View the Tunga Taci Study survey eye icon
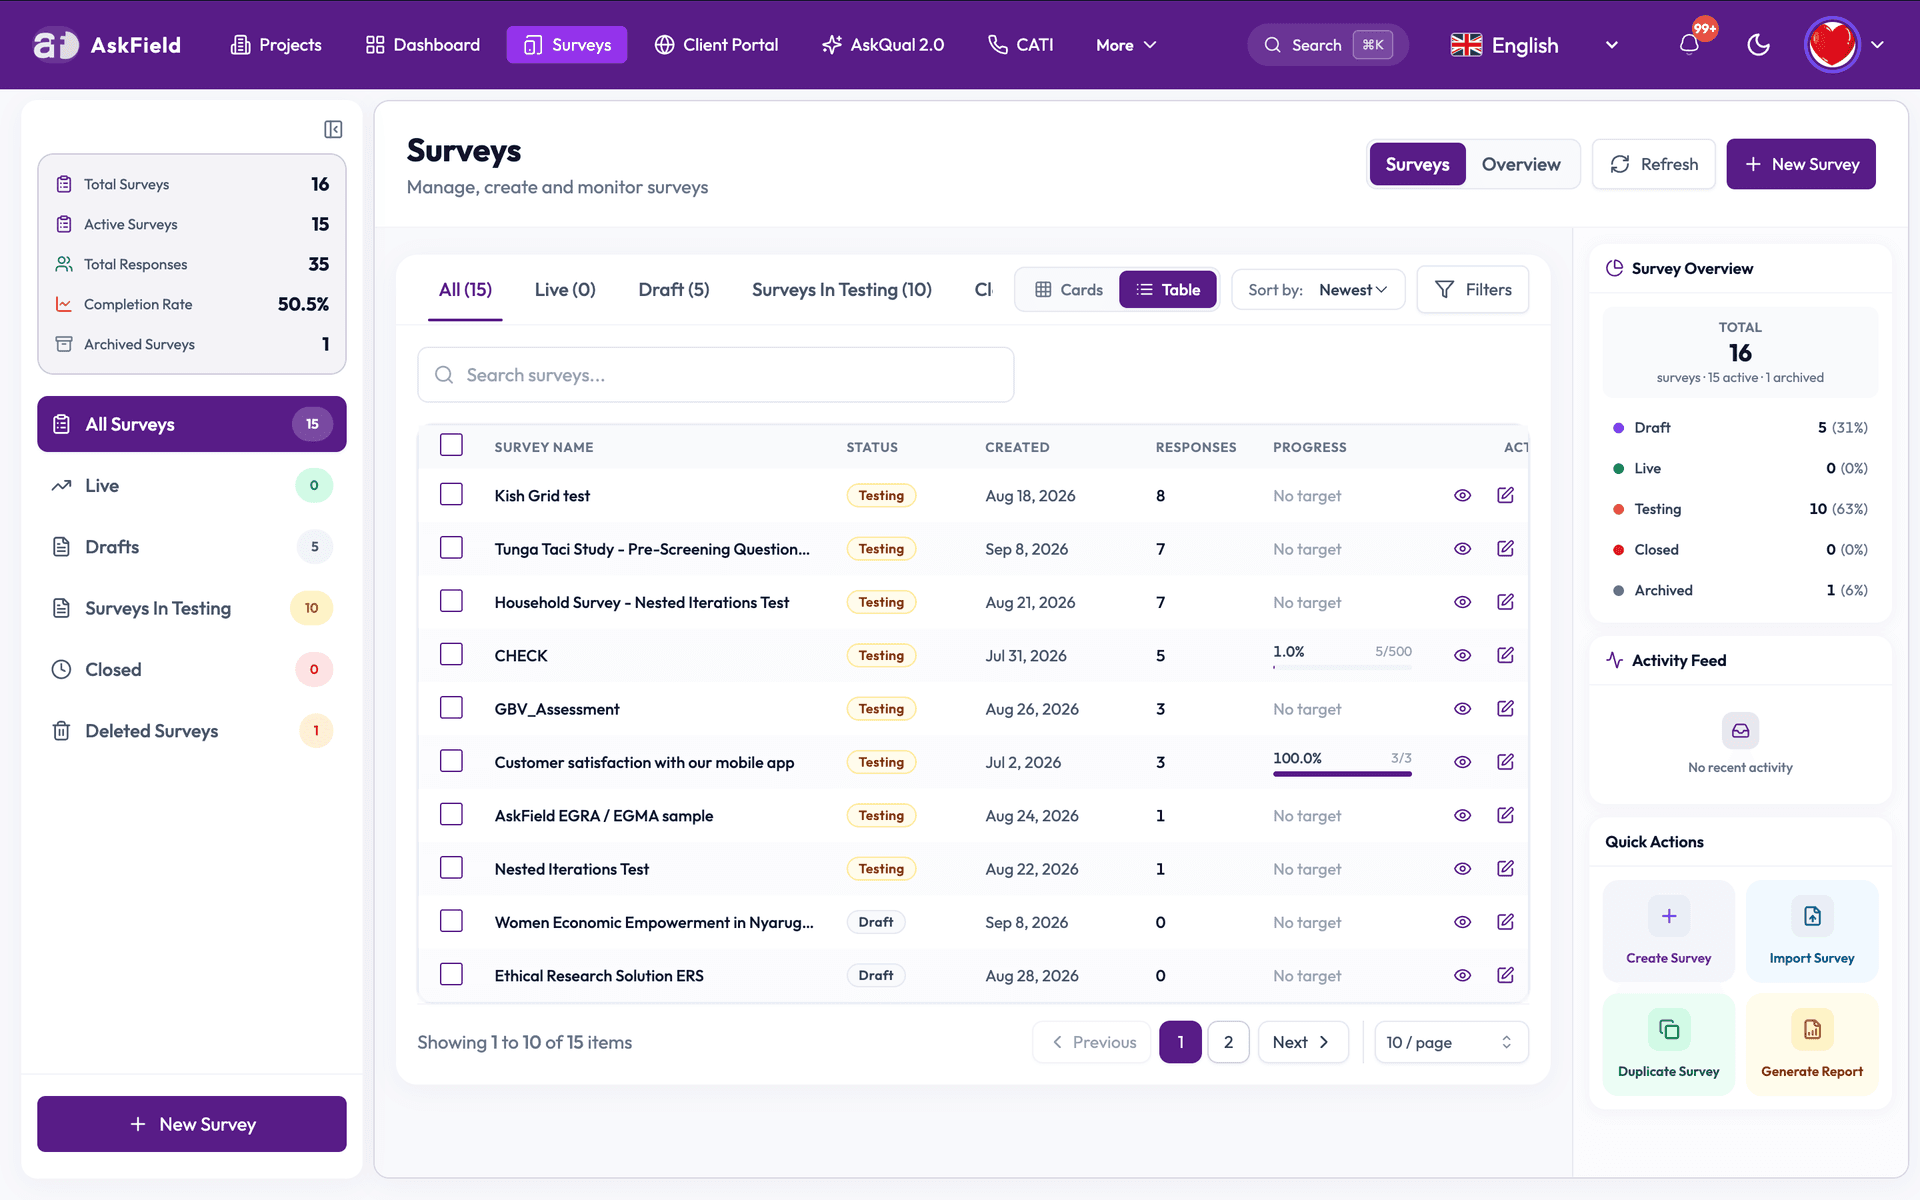1920x1200 pixels. tap(1462, 549)
